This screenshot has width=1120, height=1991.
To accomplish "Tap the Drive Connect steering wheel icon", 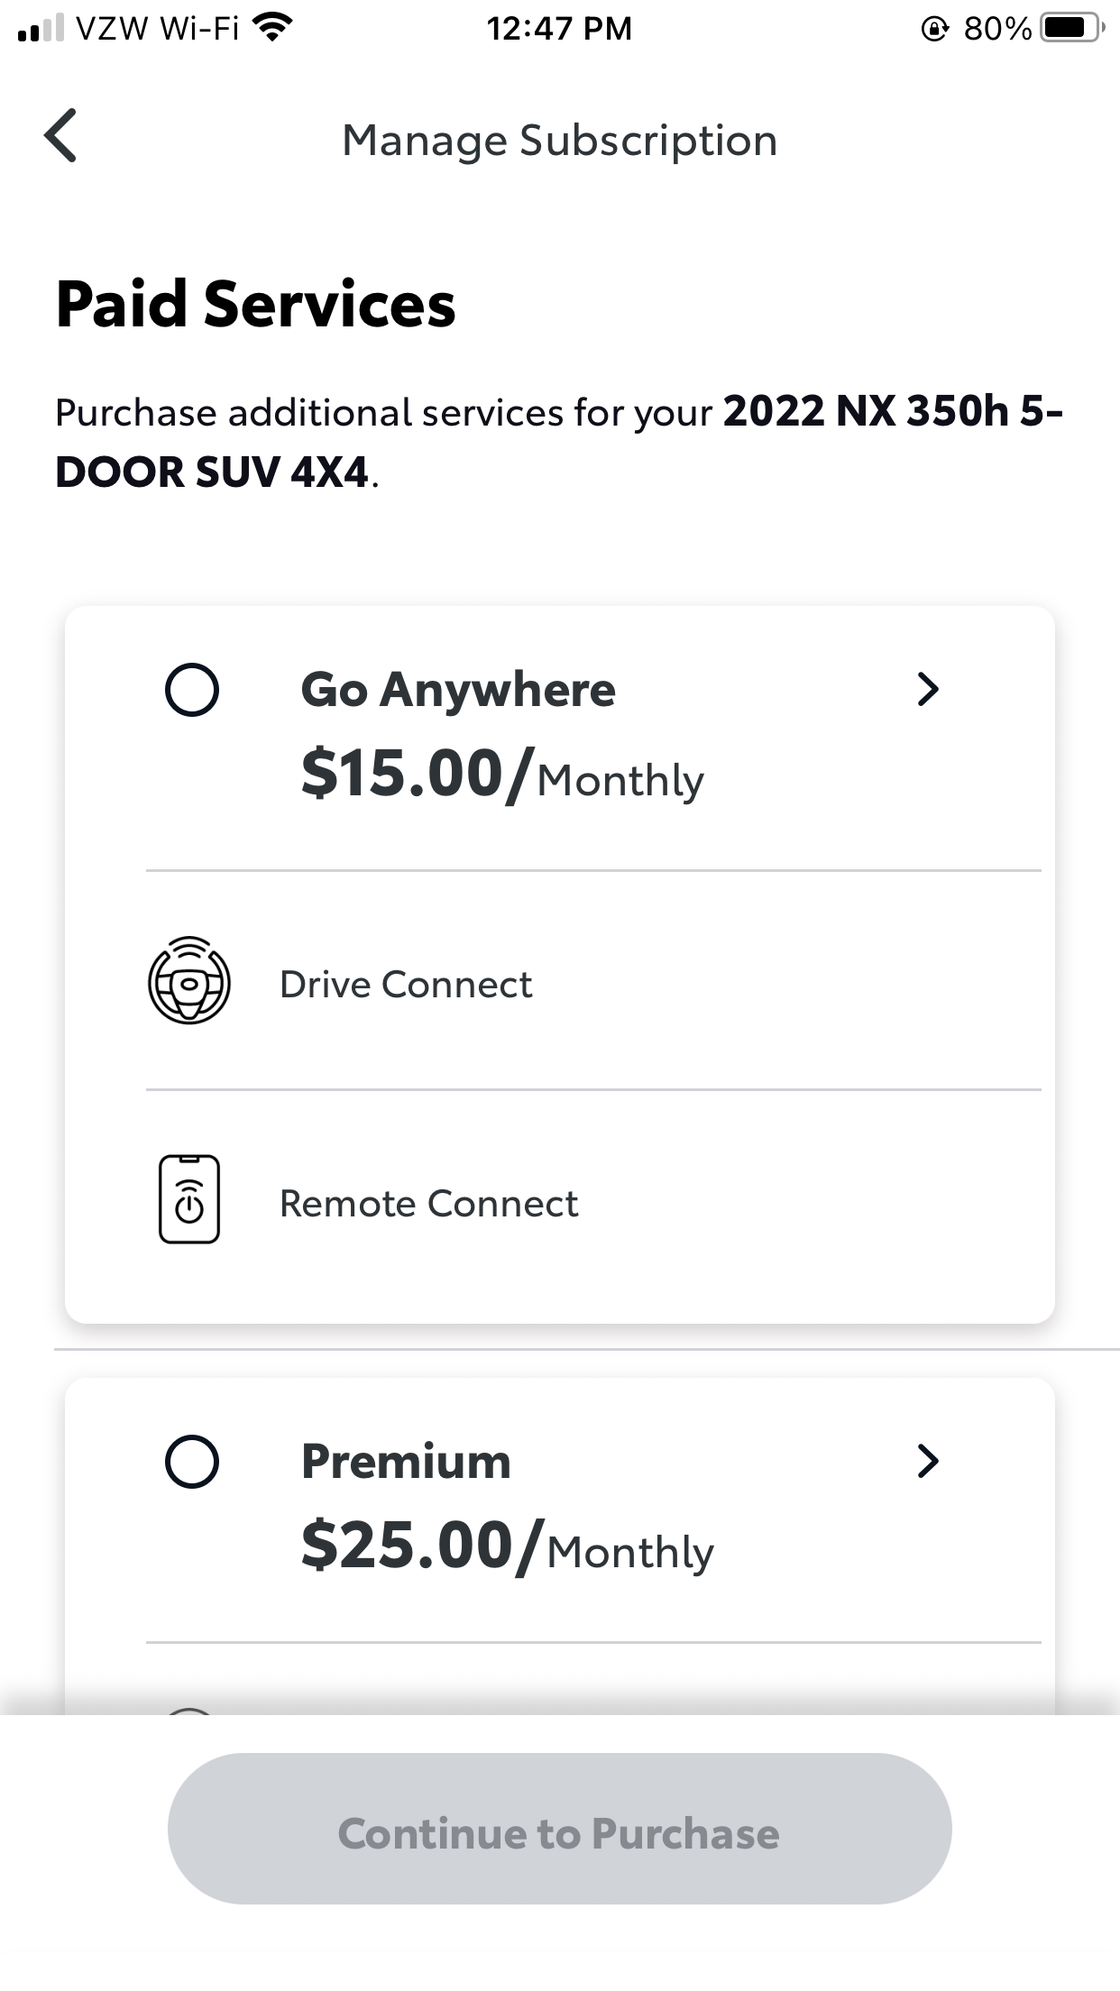I will 189,981.
